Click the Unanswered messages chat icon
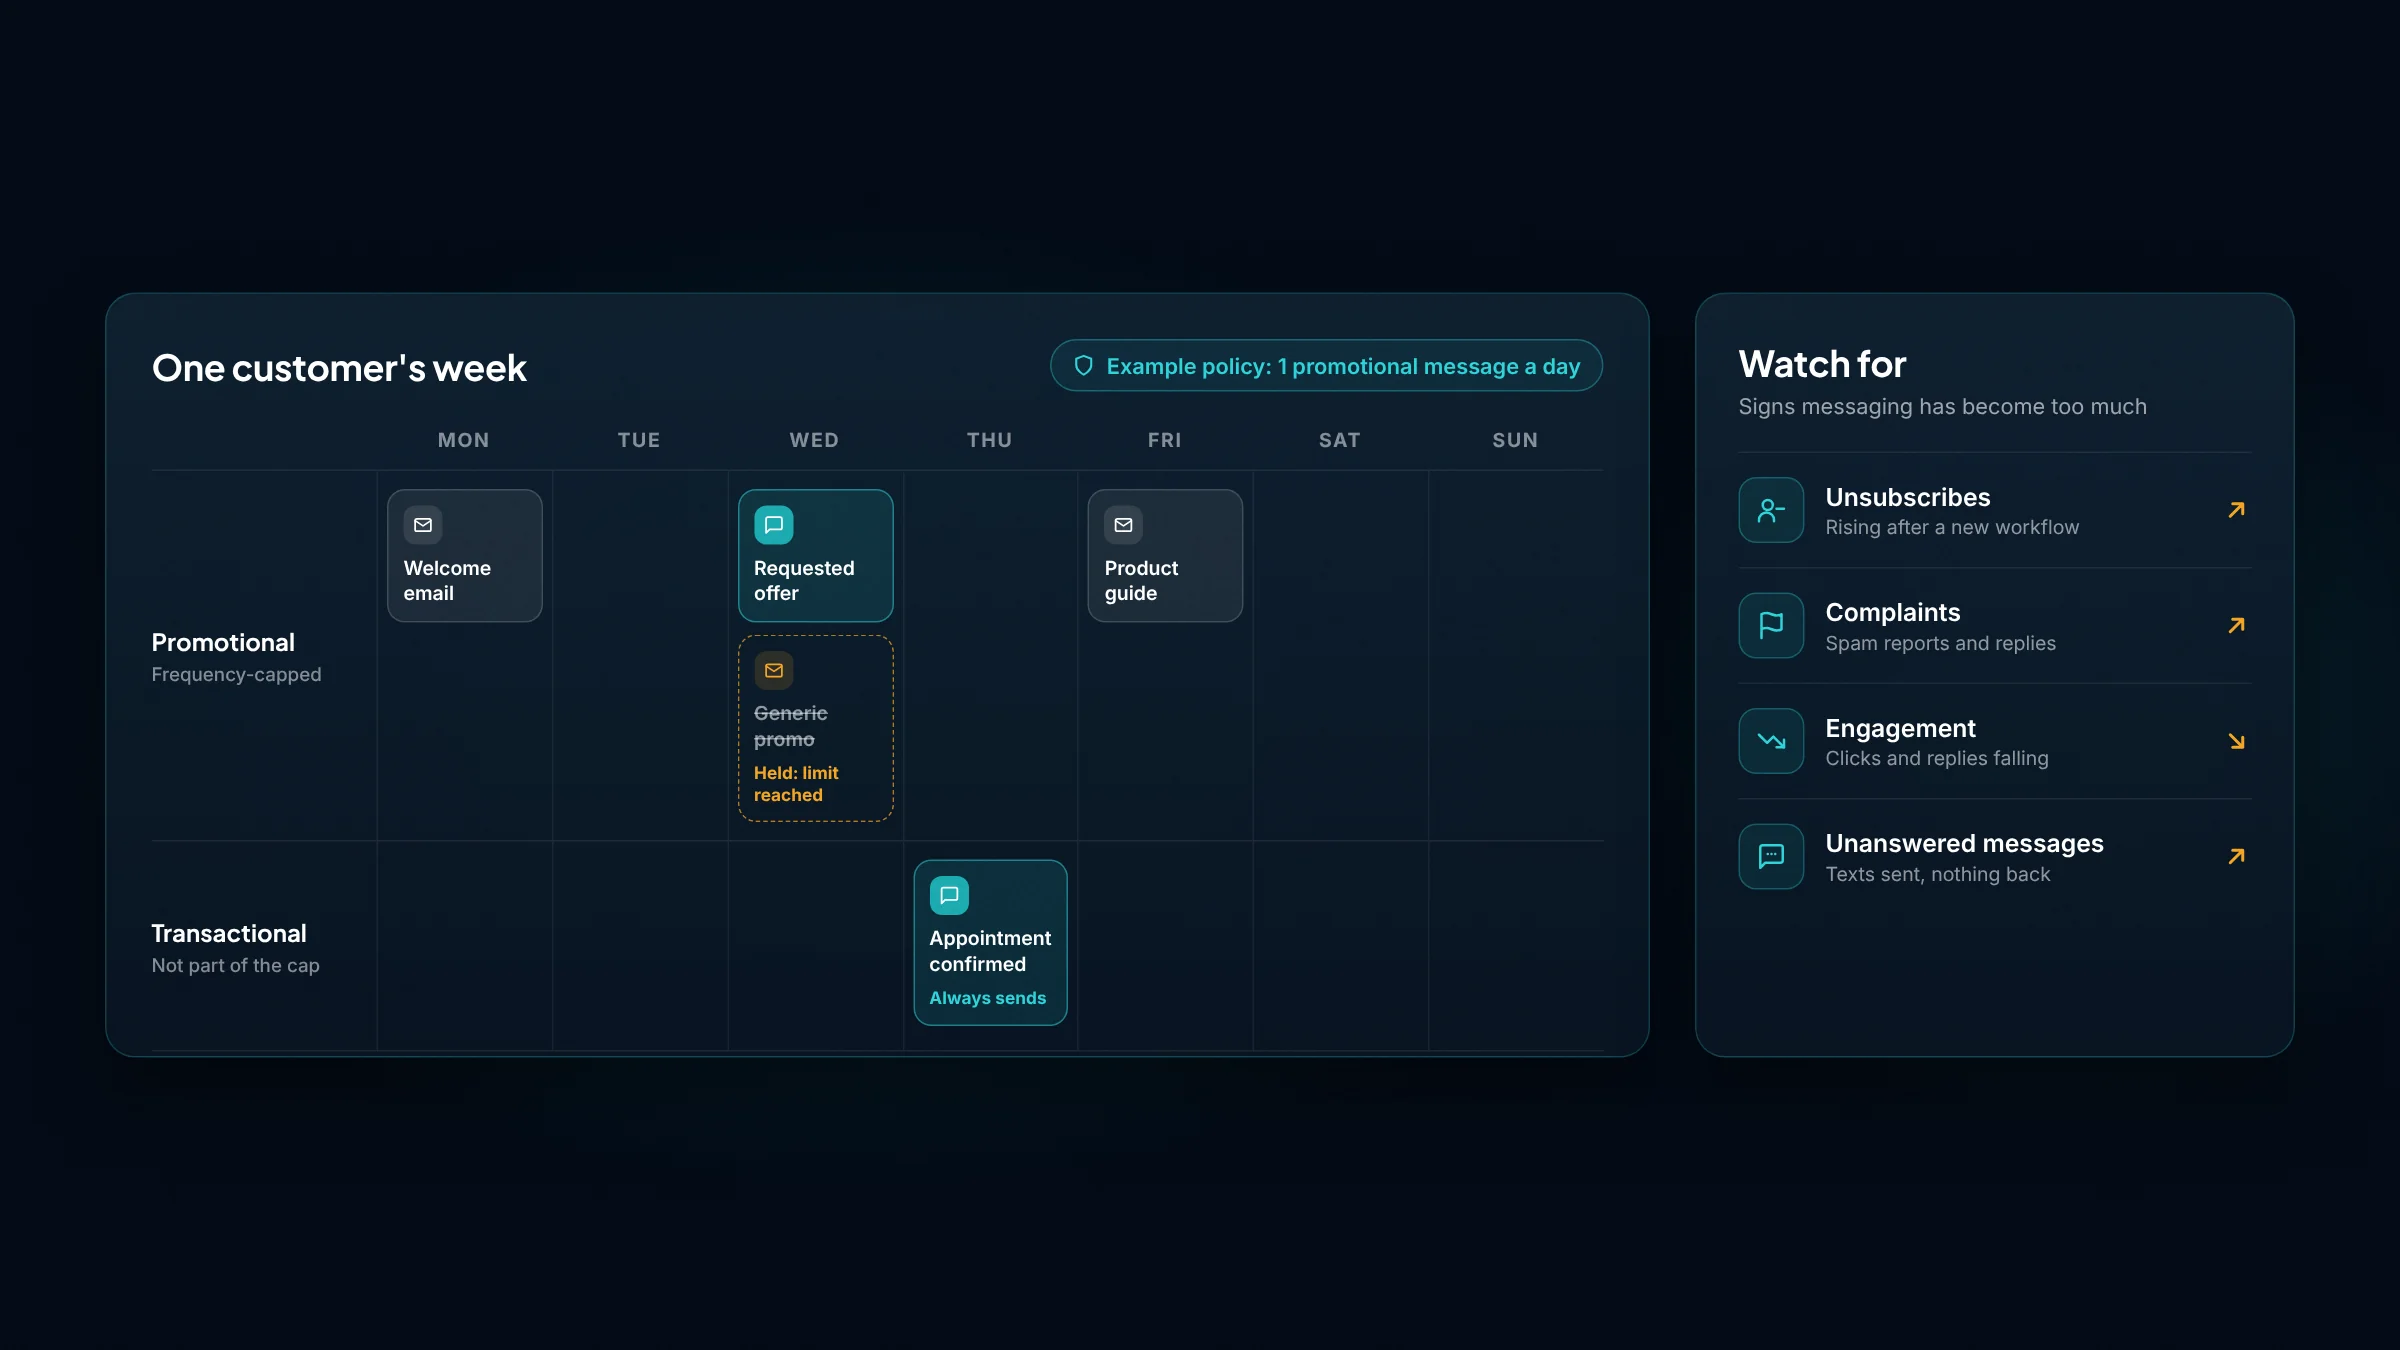Viewport: 2400px width, 1350px height. click(x=1771, y=857)
